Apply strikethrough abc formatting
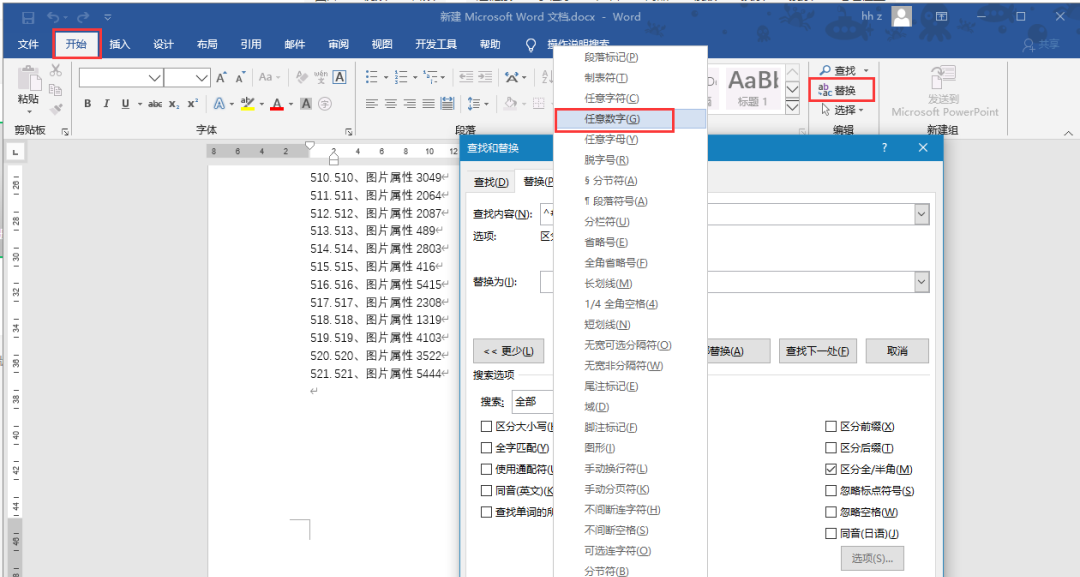This screenshot has height=577, width=1080. pos(155,104)
